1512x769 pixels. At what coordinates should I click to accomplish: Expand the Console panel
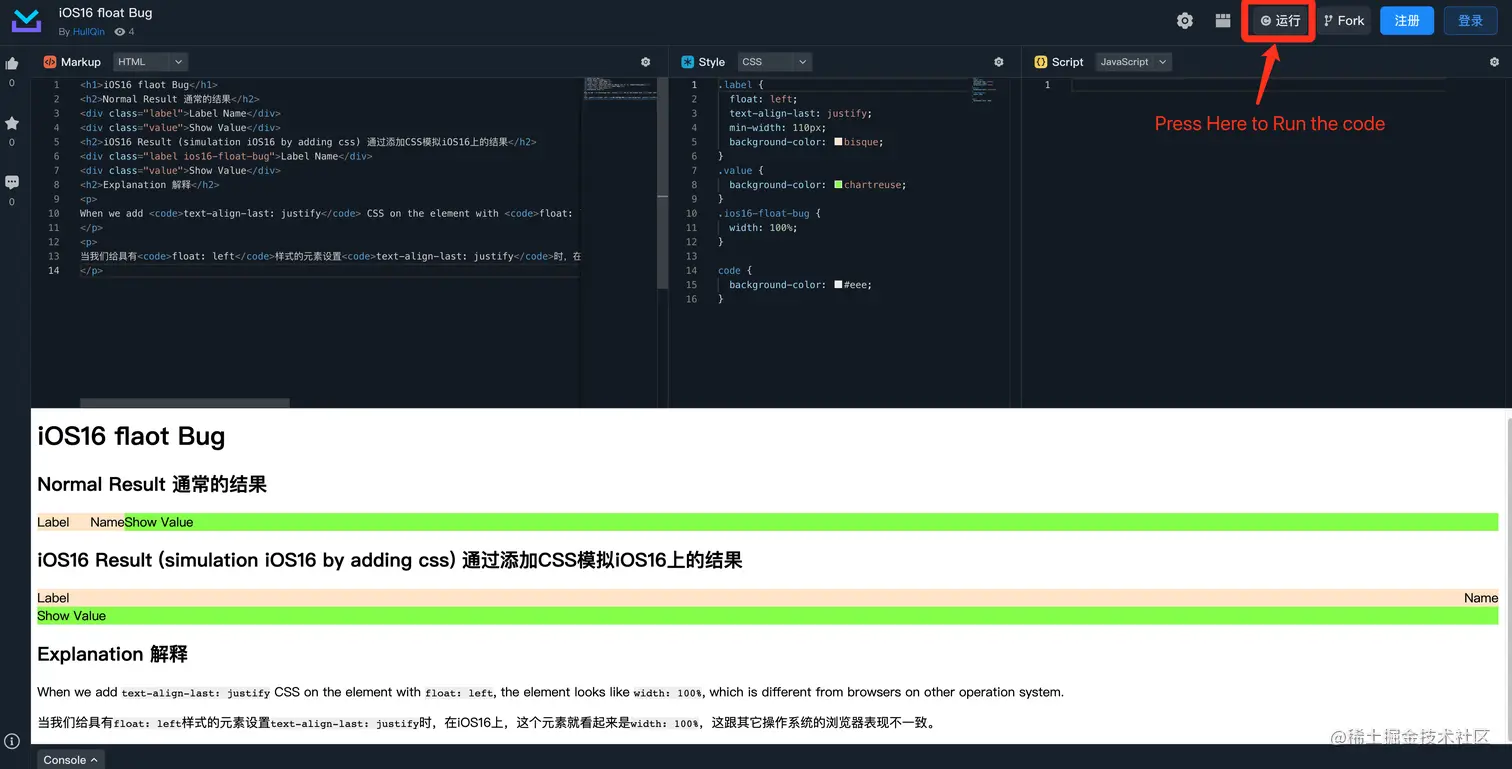pyautogui.click(x=71, y=760)
